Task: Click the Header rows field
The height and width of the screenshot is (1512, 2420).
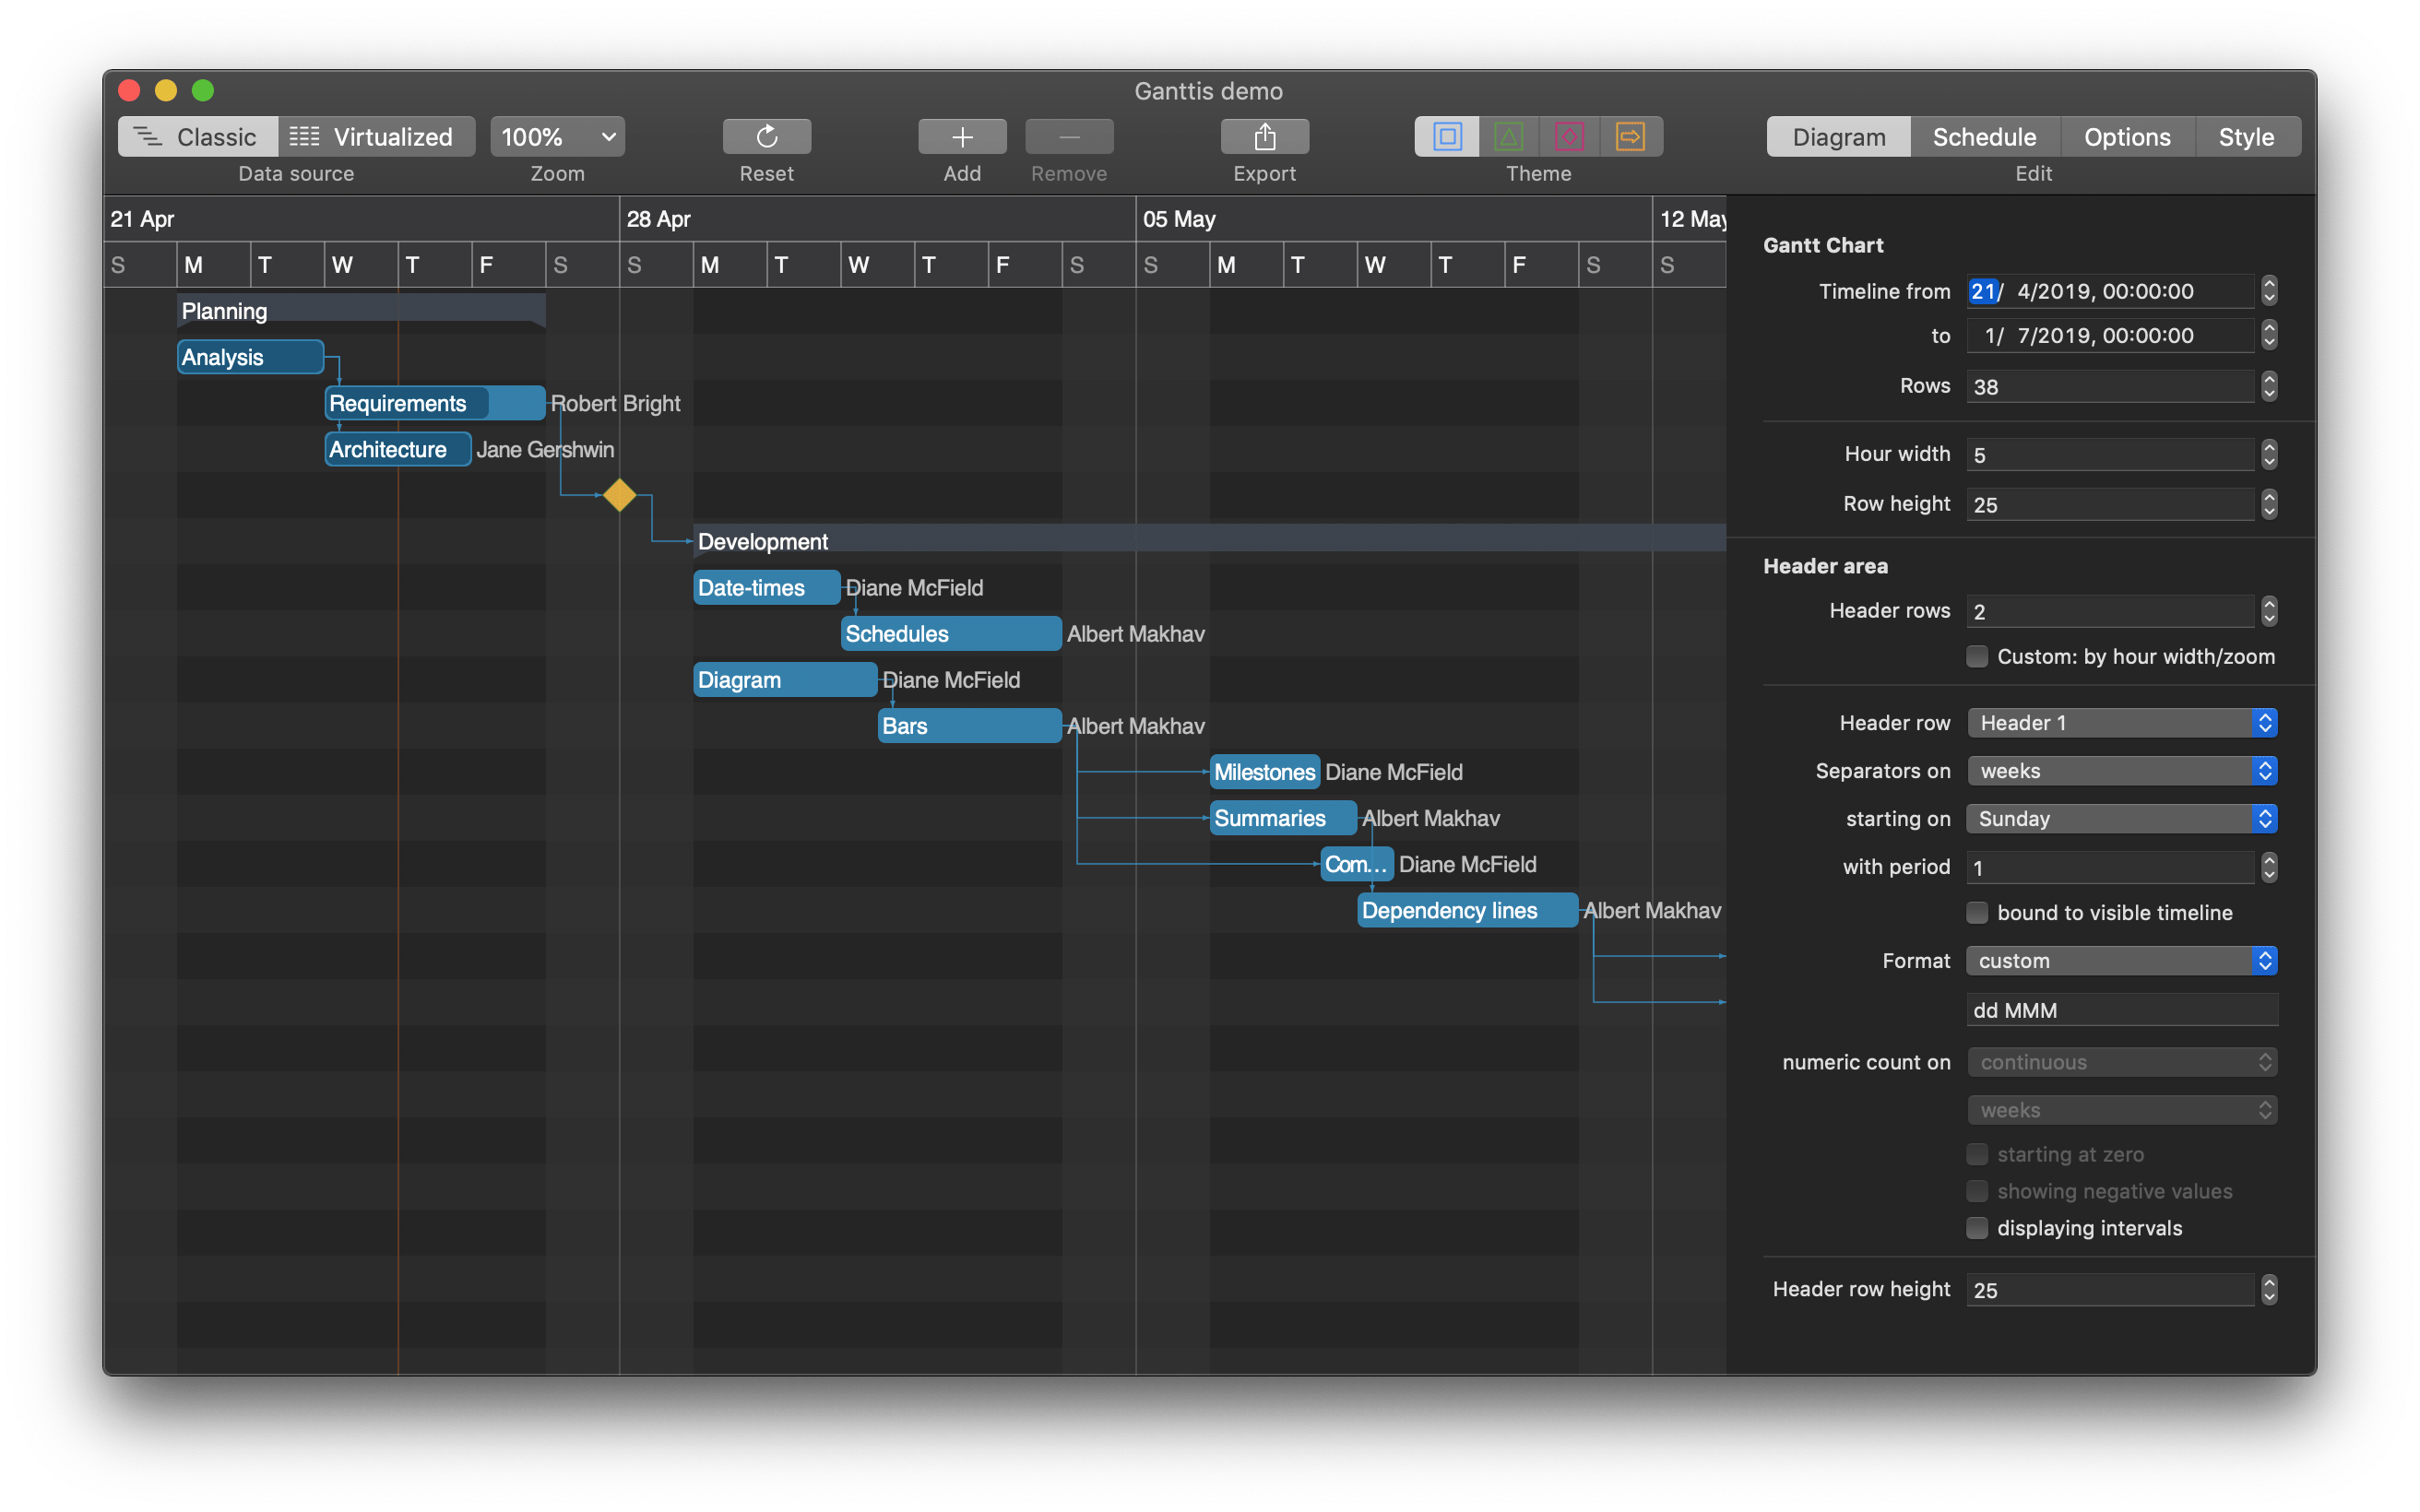Action: click(x=2110, y=611)
